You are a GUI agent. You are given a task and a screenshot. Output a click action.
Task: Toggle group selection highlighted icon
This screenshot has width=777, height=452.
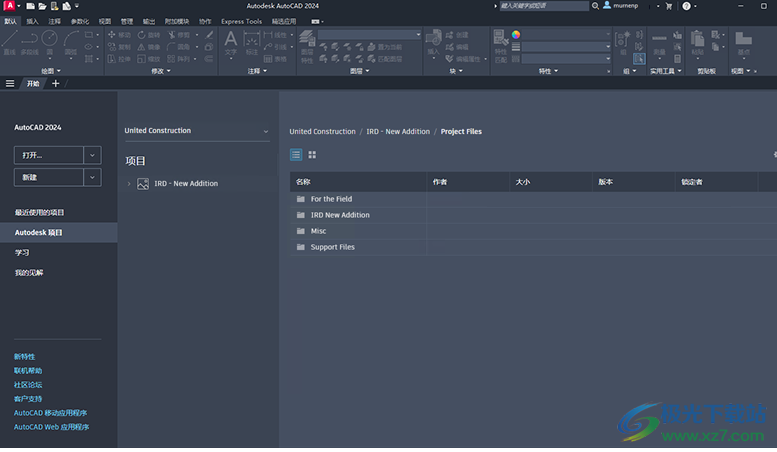click(639, 59)
